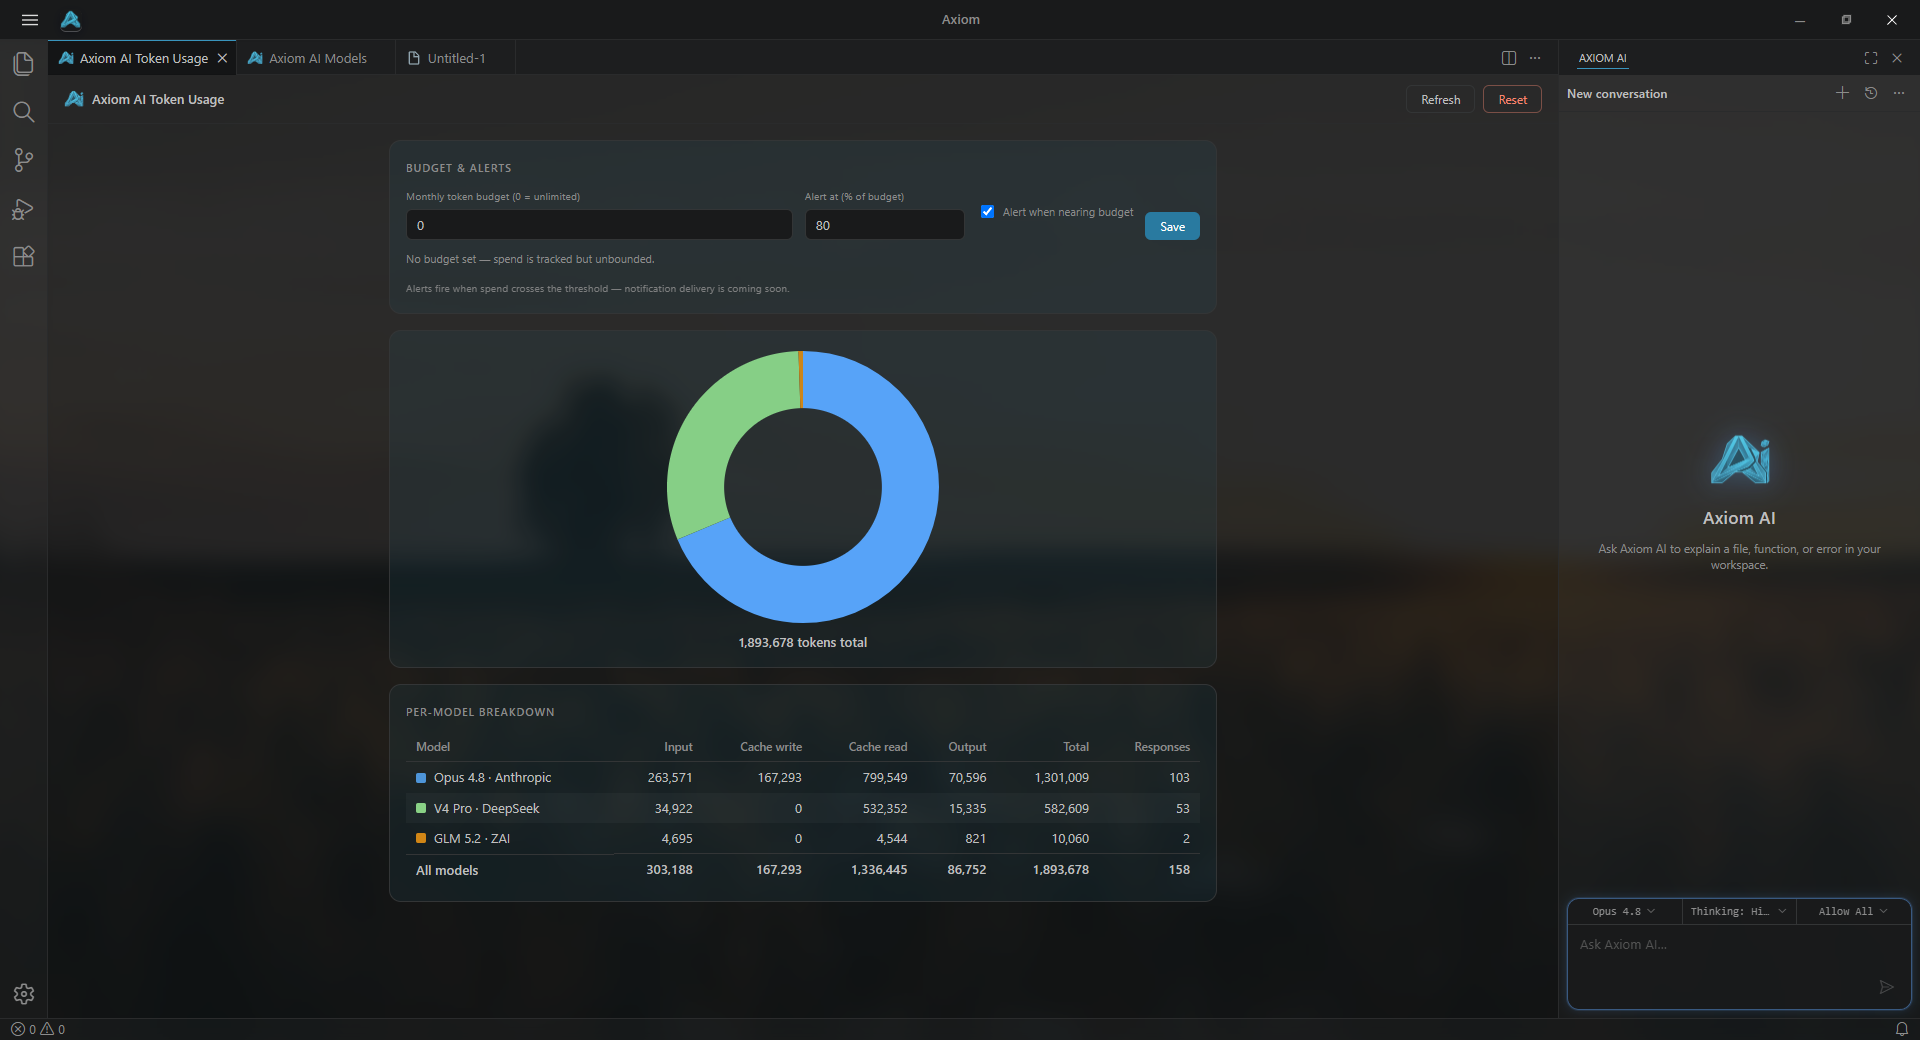Maximize the Axiom AI panel
The width and height of the screenshot is (1920, 1040).
click(x=1871, y=58)
